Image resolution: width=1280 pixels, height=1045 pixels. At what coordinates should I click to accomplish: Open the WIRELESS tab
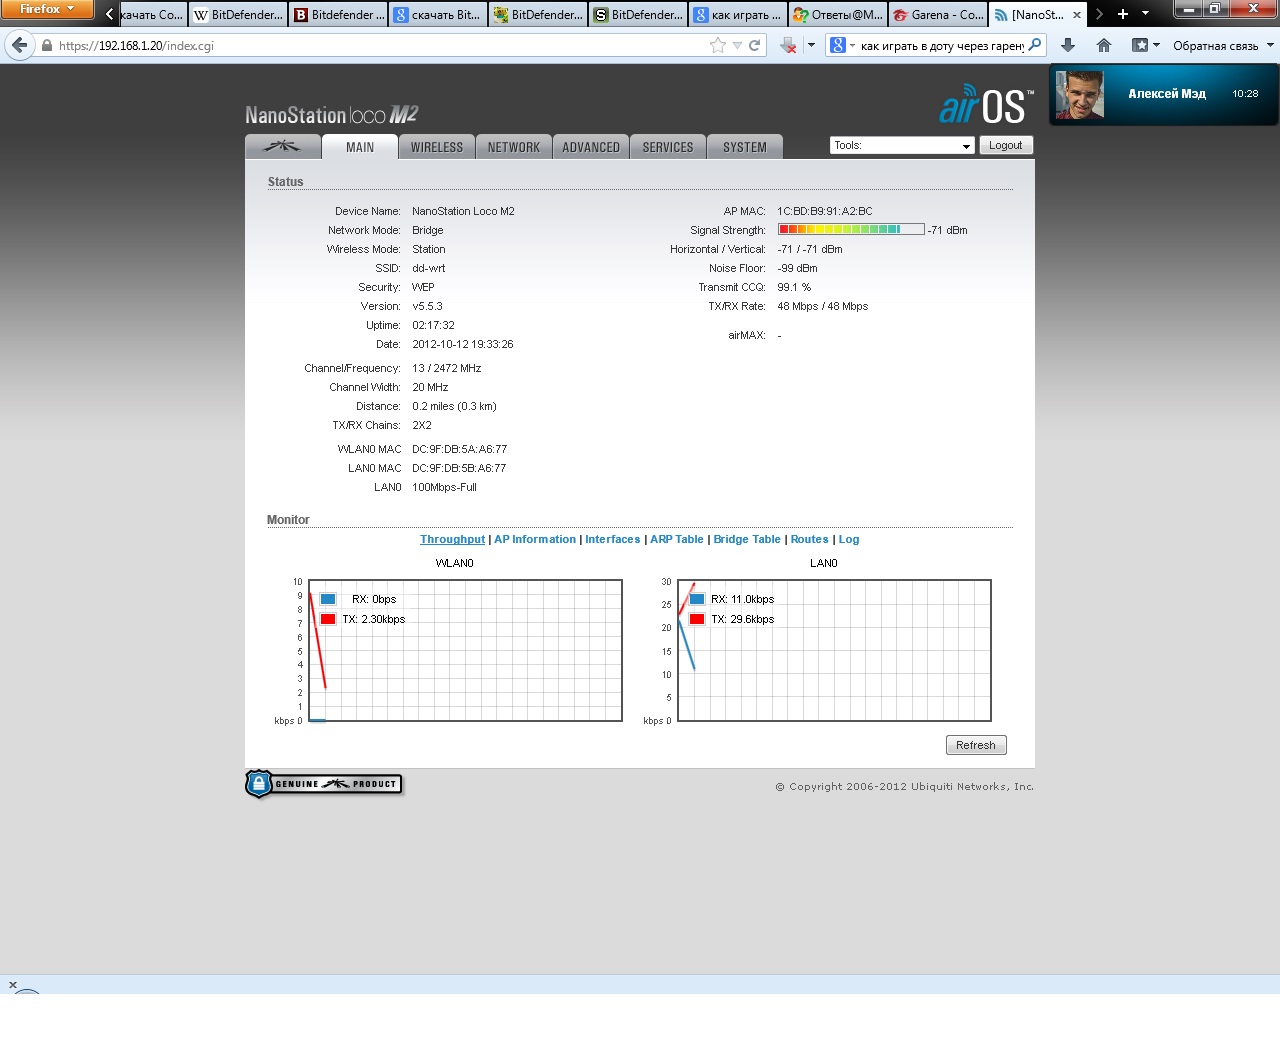coord(437,147)
